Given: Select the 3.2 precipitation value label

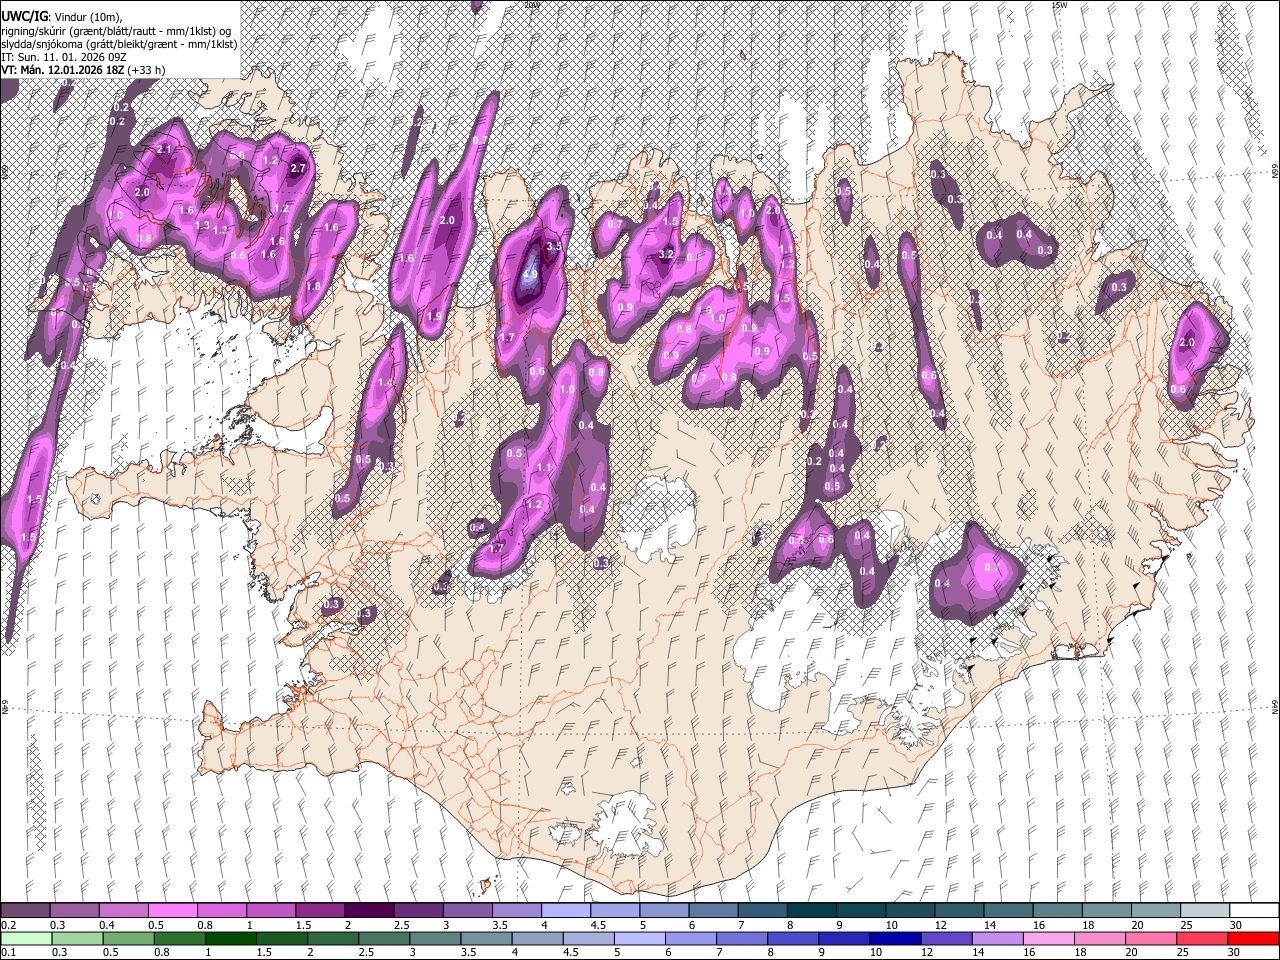Looking at the screenshot, I should point(667,254).
